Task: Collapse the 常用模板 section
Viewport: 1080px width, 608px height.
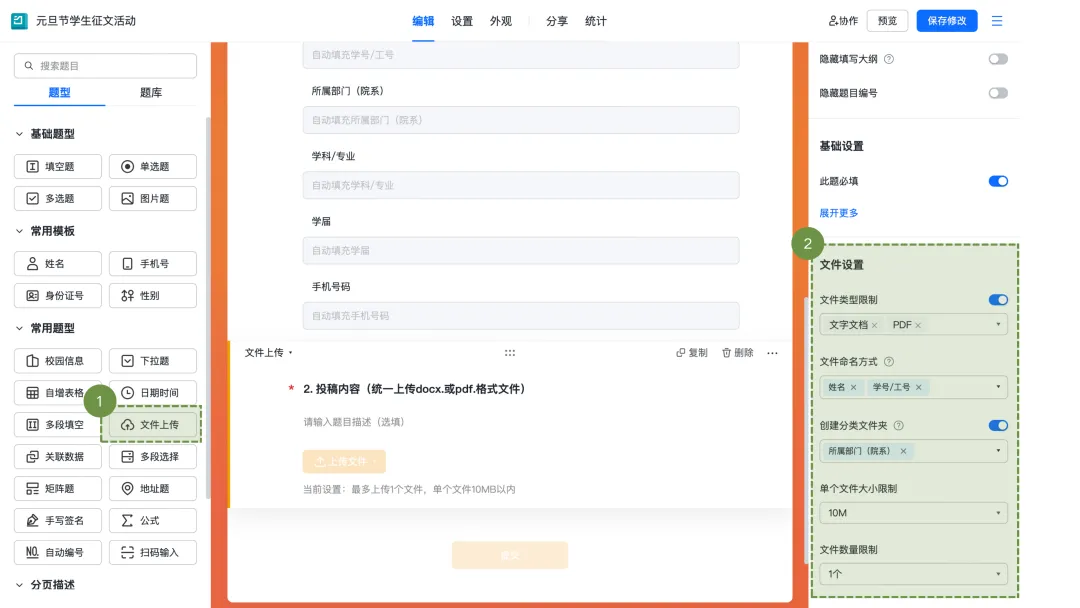Action: tap(19, 231)
